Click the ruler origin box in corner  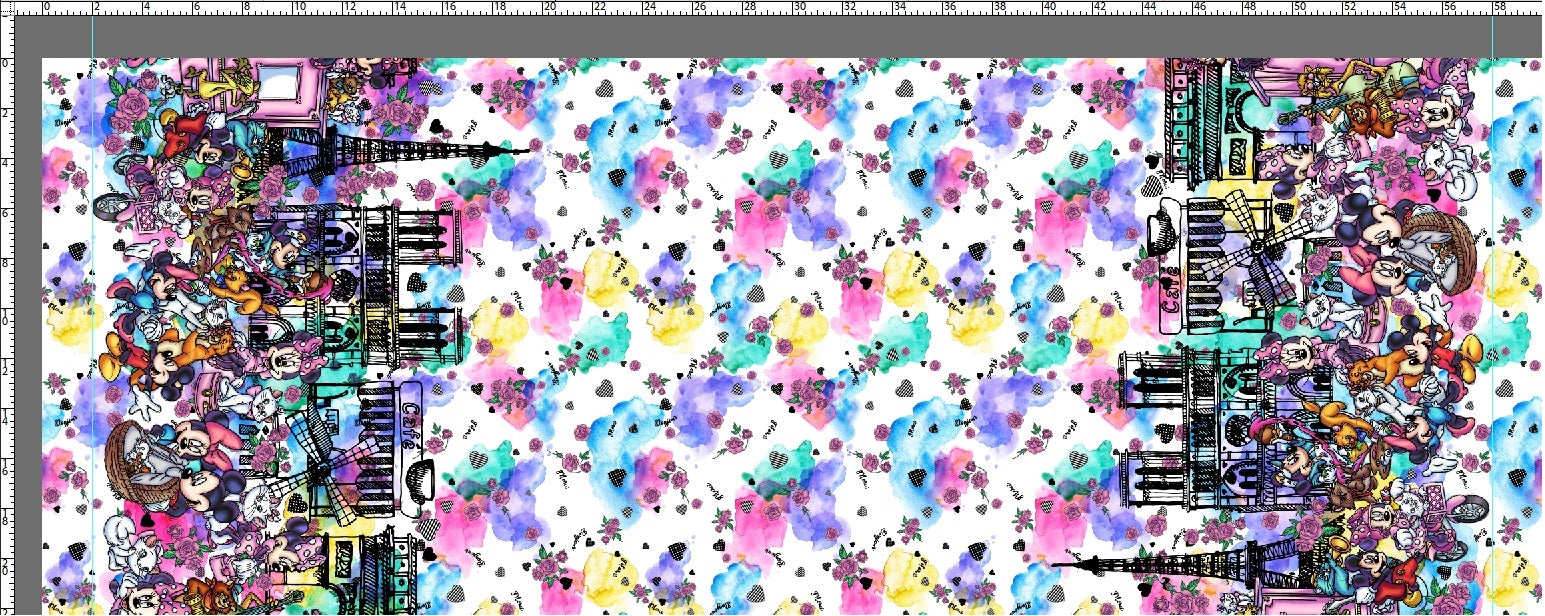pyautogui.click(x=6, y=6)
